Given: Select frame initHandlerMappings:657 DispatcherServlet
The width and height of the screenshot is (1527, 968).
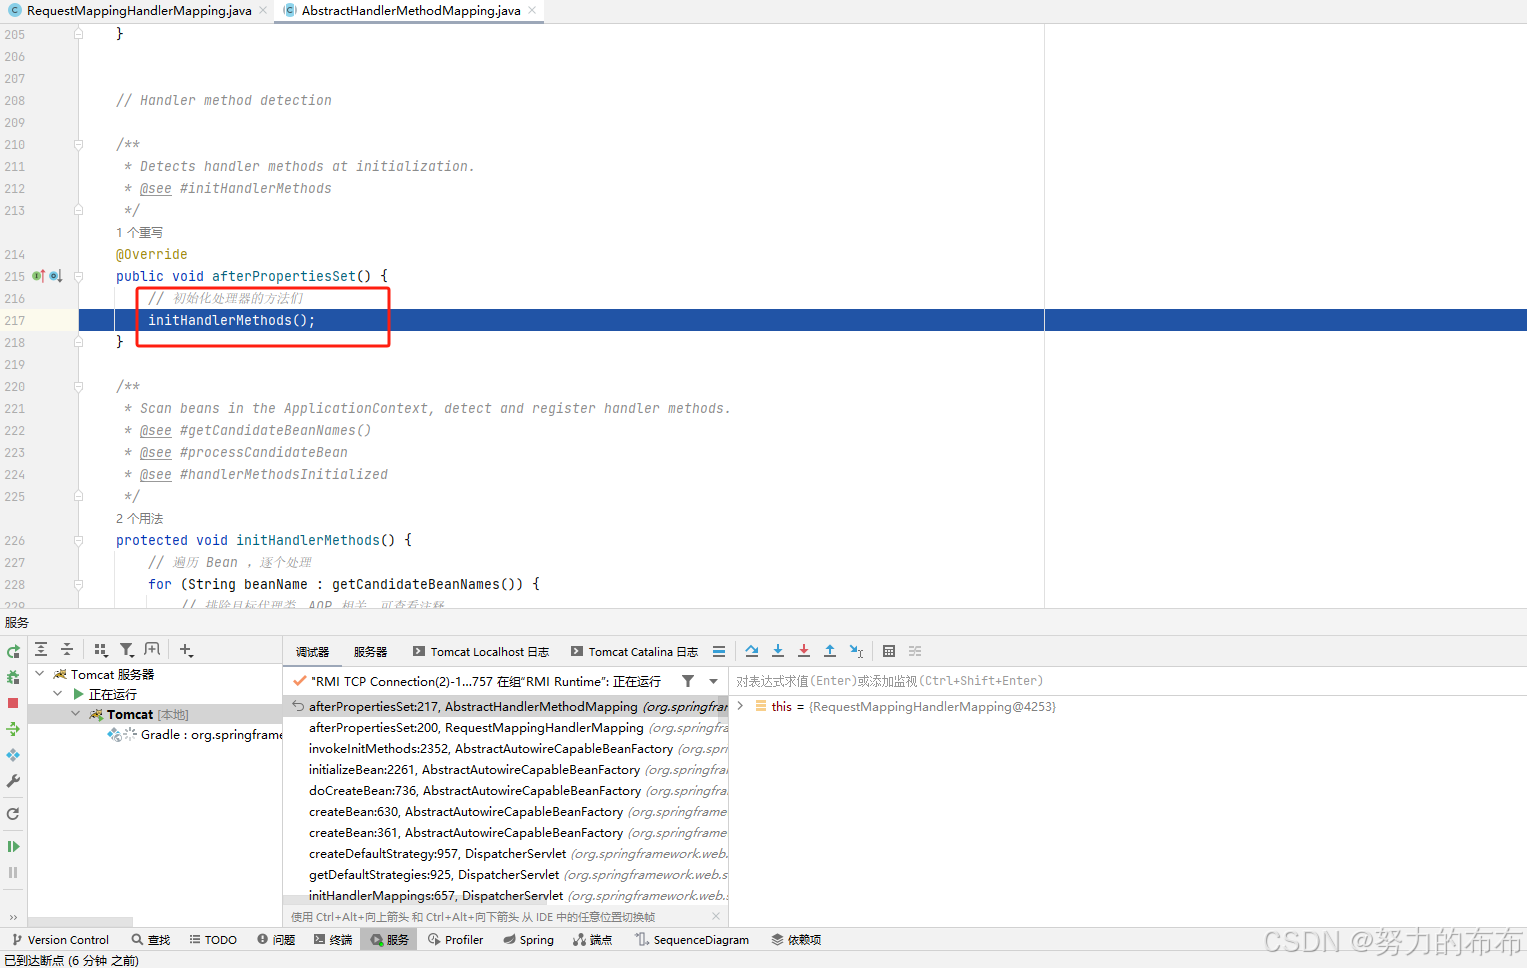Looking at the screenshot, I should (x=506, y=896).
